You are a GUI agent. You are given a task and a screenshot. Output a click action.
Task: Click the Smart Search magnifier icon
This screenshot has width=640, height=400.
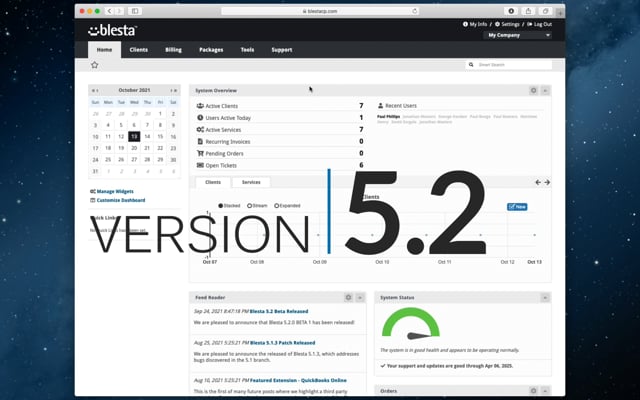click(471, 64)
